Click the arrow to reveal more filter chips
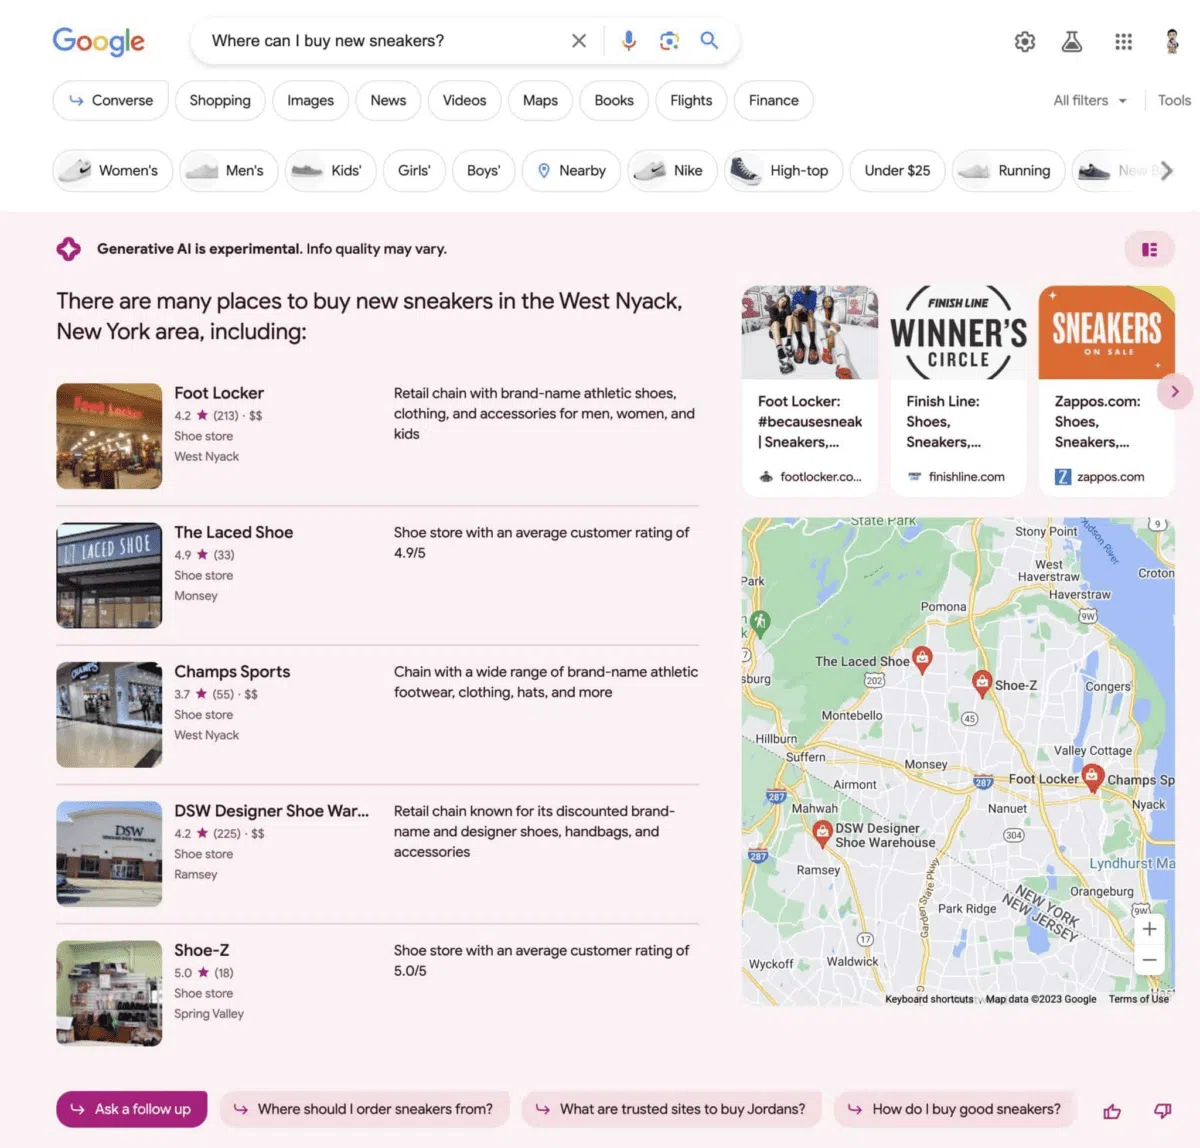The height and width of the screenshot is (1148, 1200). point(1168,170)
